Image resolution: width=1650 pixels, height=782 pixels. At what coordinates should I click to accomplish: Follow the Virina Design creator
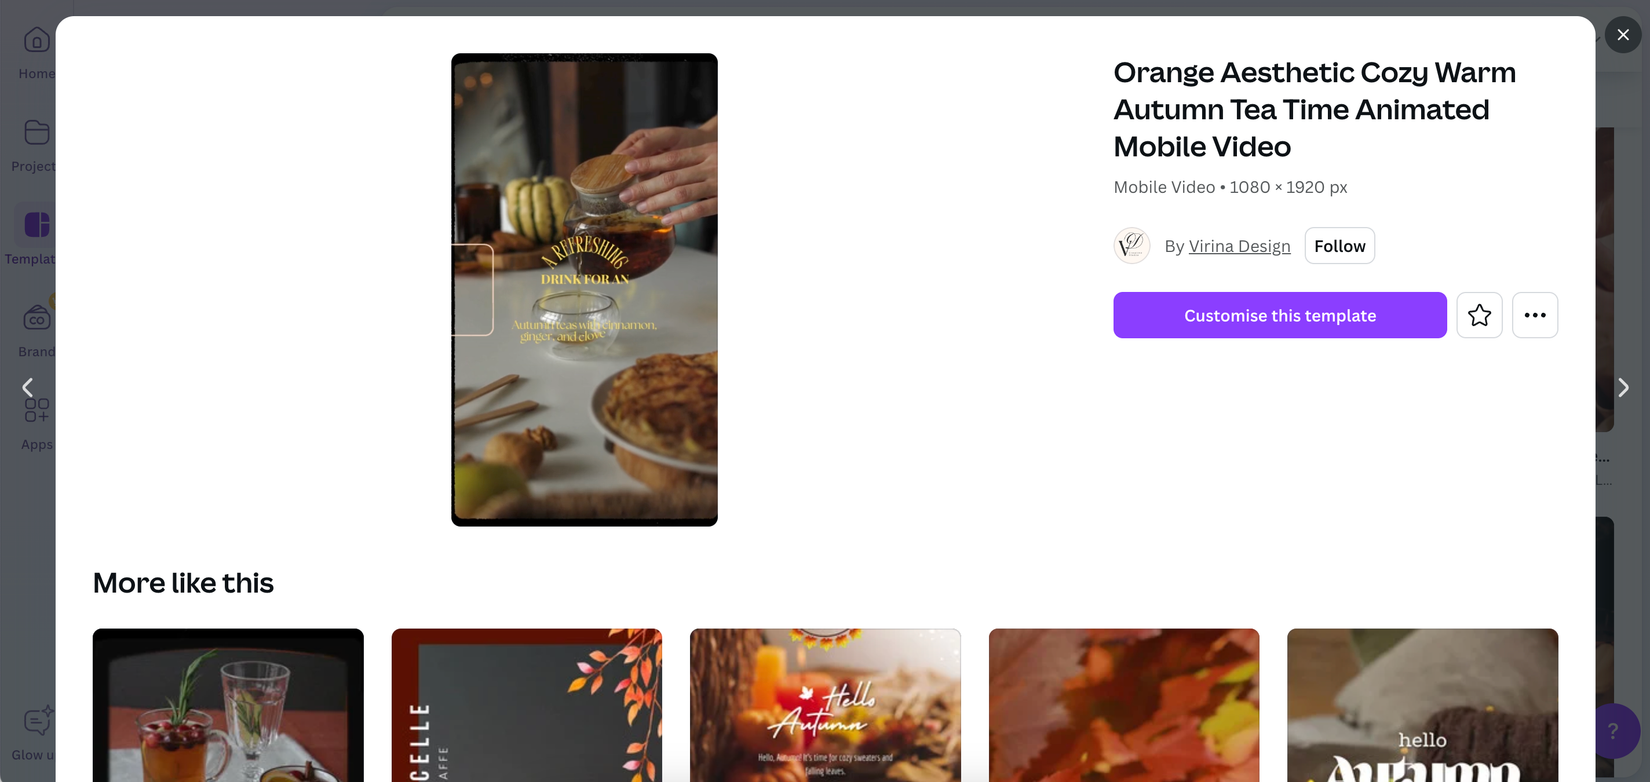pyautogui.click(x=1339, y=246)
